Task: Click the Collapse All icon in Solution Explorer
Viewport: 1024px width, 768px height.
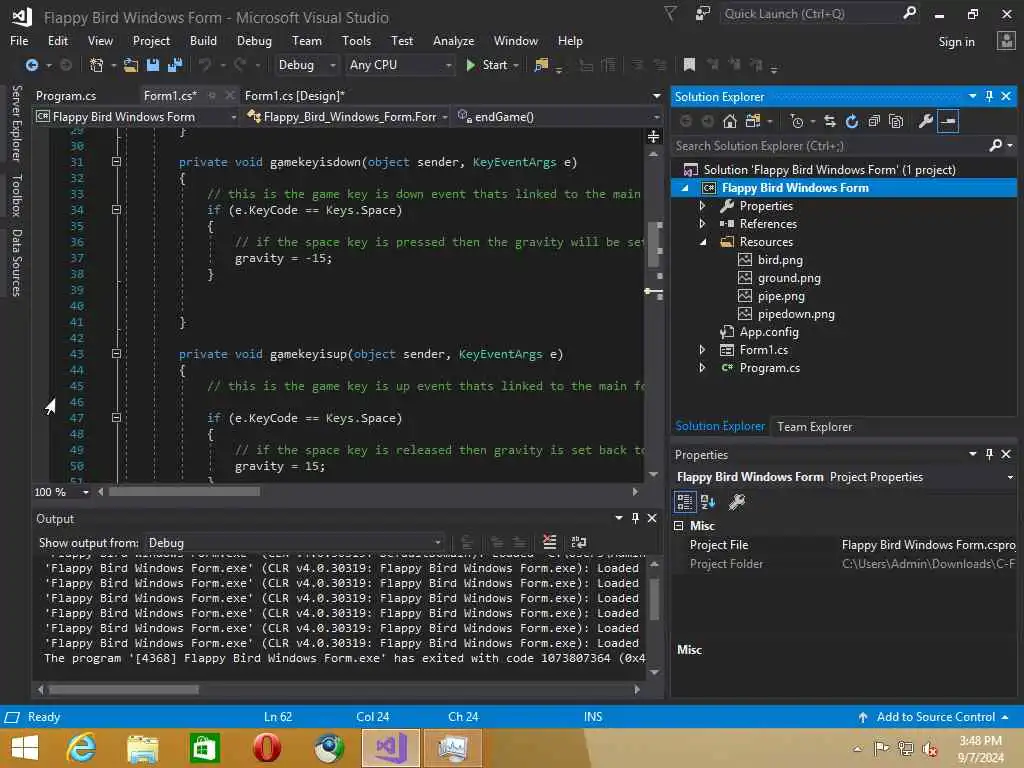Action: 874,121
